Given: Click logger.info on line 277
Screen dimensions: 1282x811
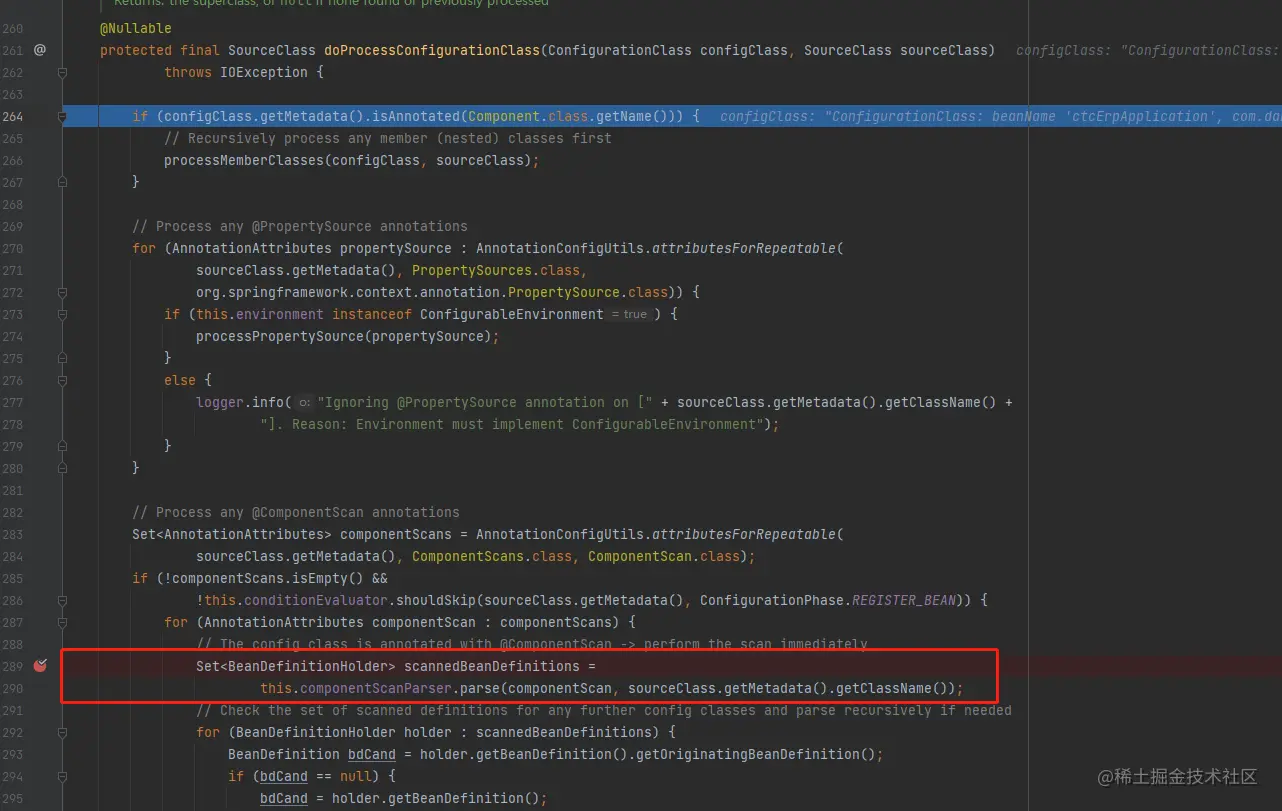Looking at the screenshot, I should pyautogui.click(x=240, y=402).
